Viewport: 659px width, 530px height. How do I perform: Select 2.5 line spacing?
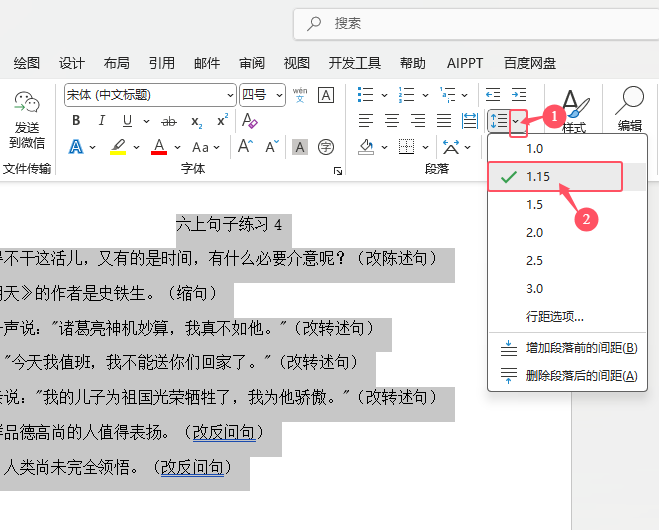[x=567, y=261]
